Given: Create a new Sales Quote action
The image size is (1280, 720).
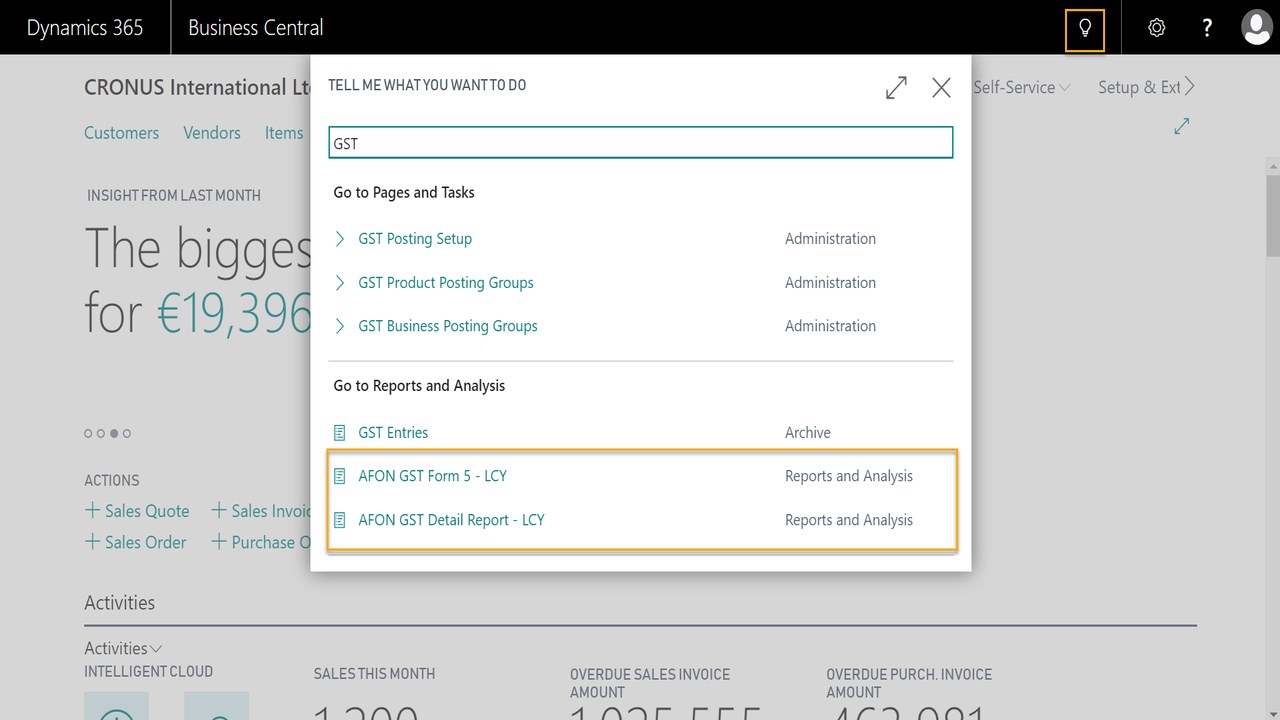Looking at the screenshot, I should tap(137, 511).
